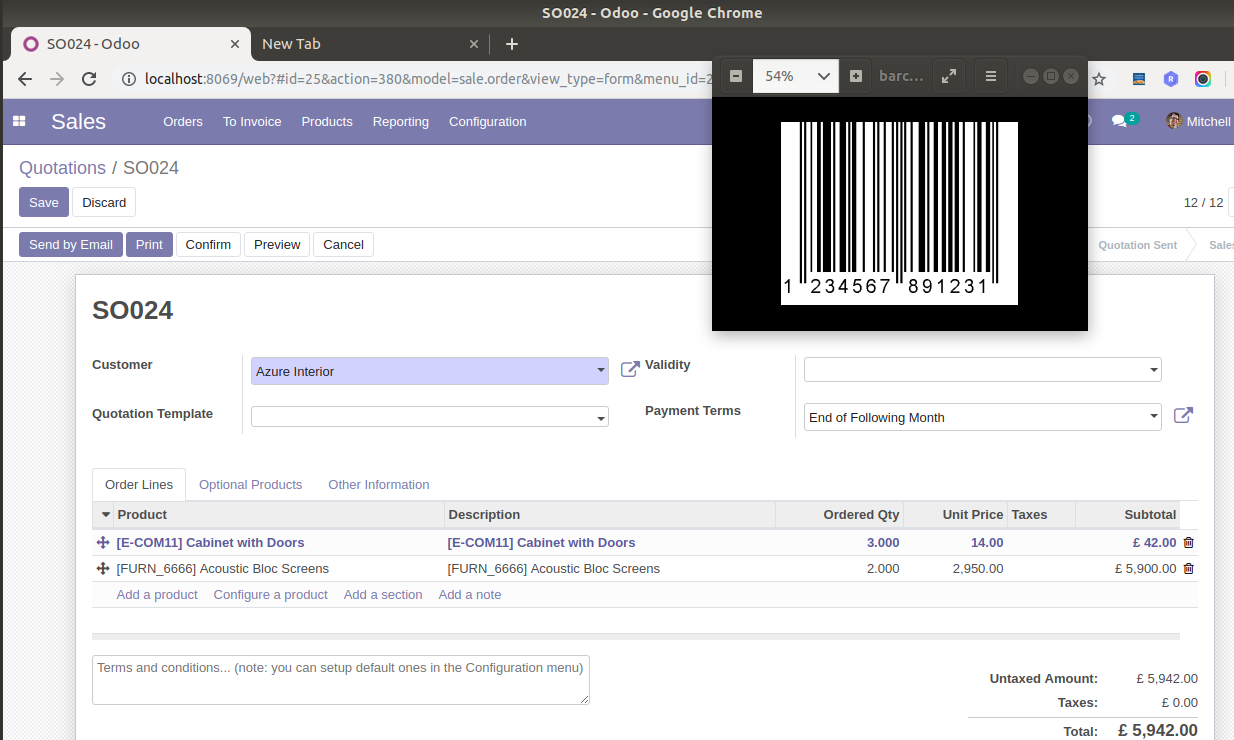The width and height of the screenshot is (1234, 740).
Task: Open the Orders menu
Action: click(x=183, y=121)
